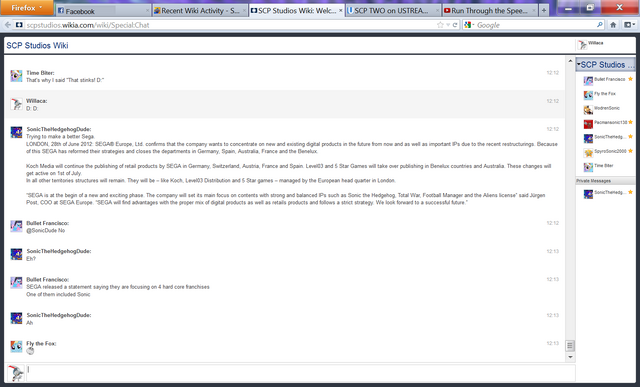The height and width of the screenshot is (387, 640).
Task: Select Fly the Fox in user list
Action: tap(606, 94)
